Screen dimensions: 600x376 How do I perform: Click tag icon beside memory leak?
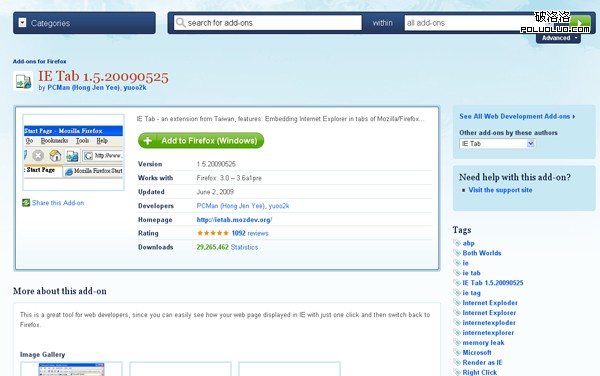tap(457, 342)
